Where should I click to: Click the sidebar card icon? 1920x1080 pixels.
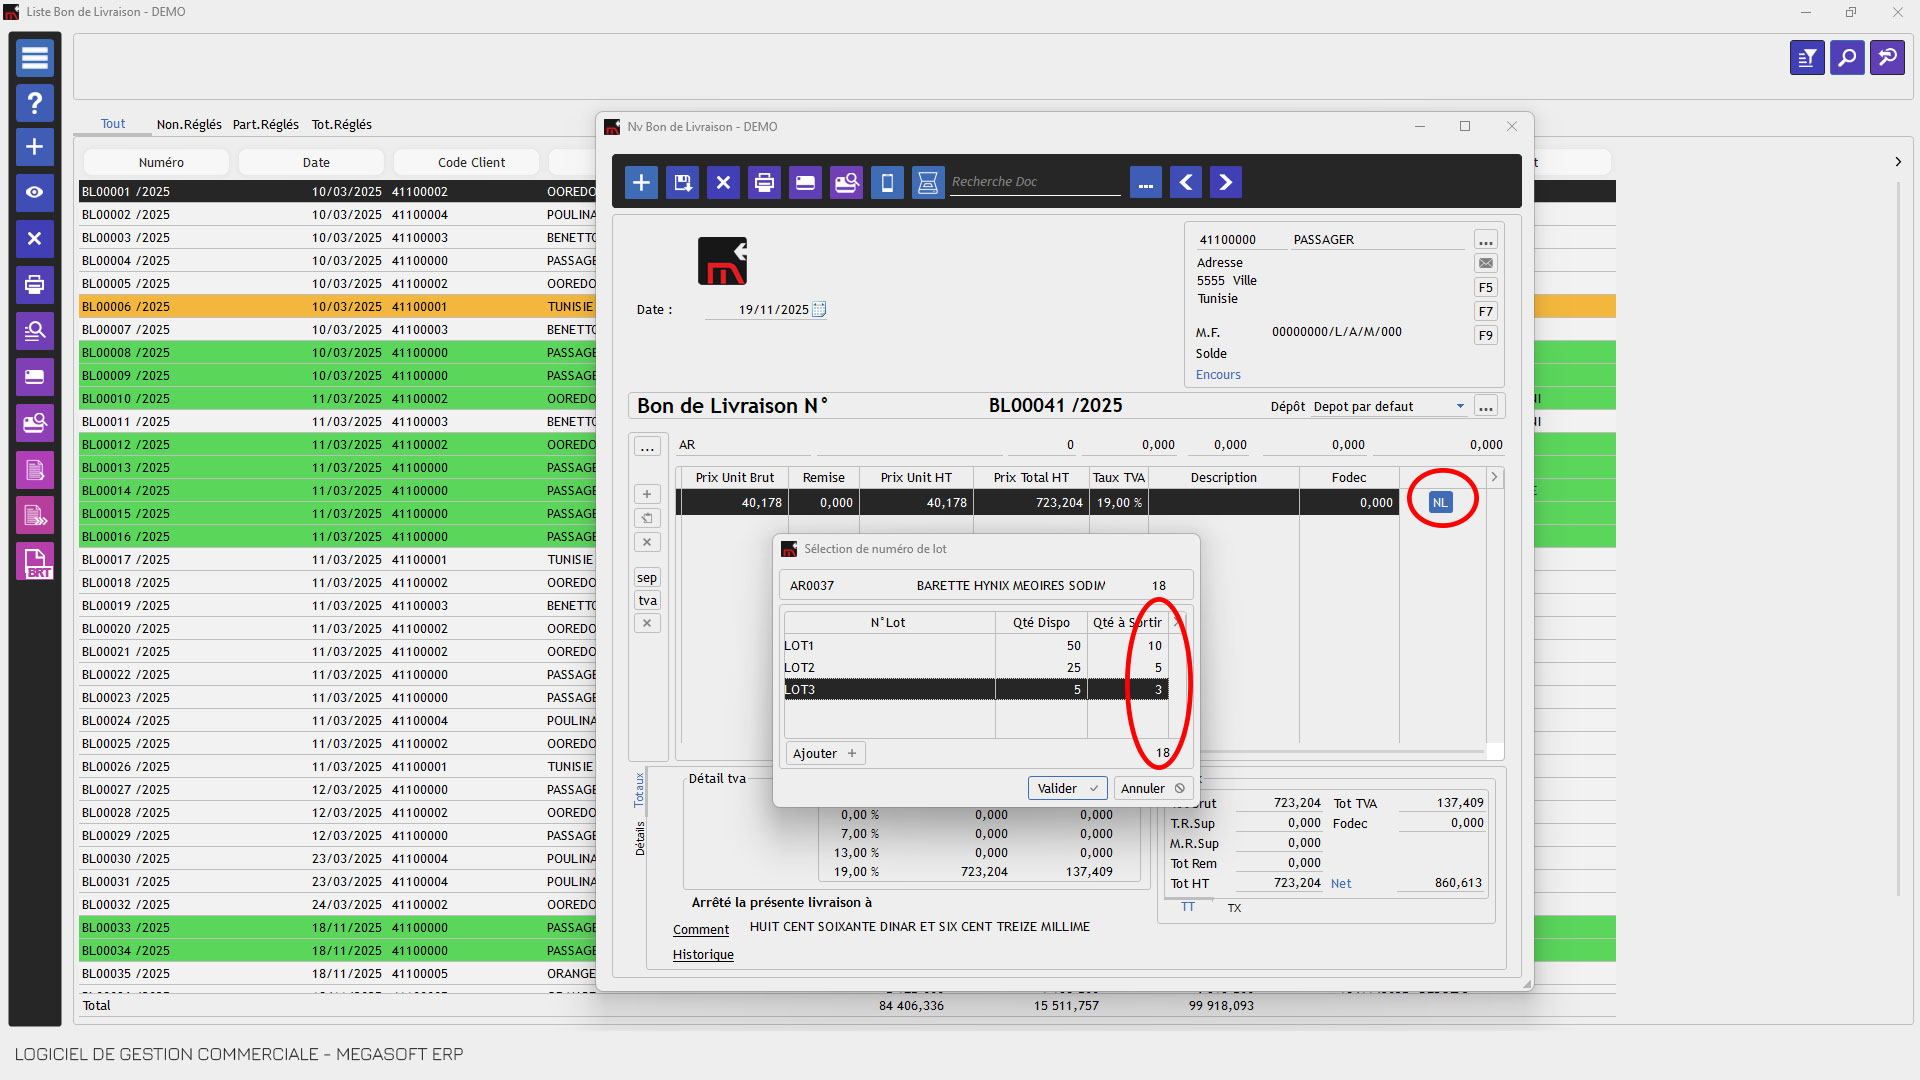(x=34, y=377)
